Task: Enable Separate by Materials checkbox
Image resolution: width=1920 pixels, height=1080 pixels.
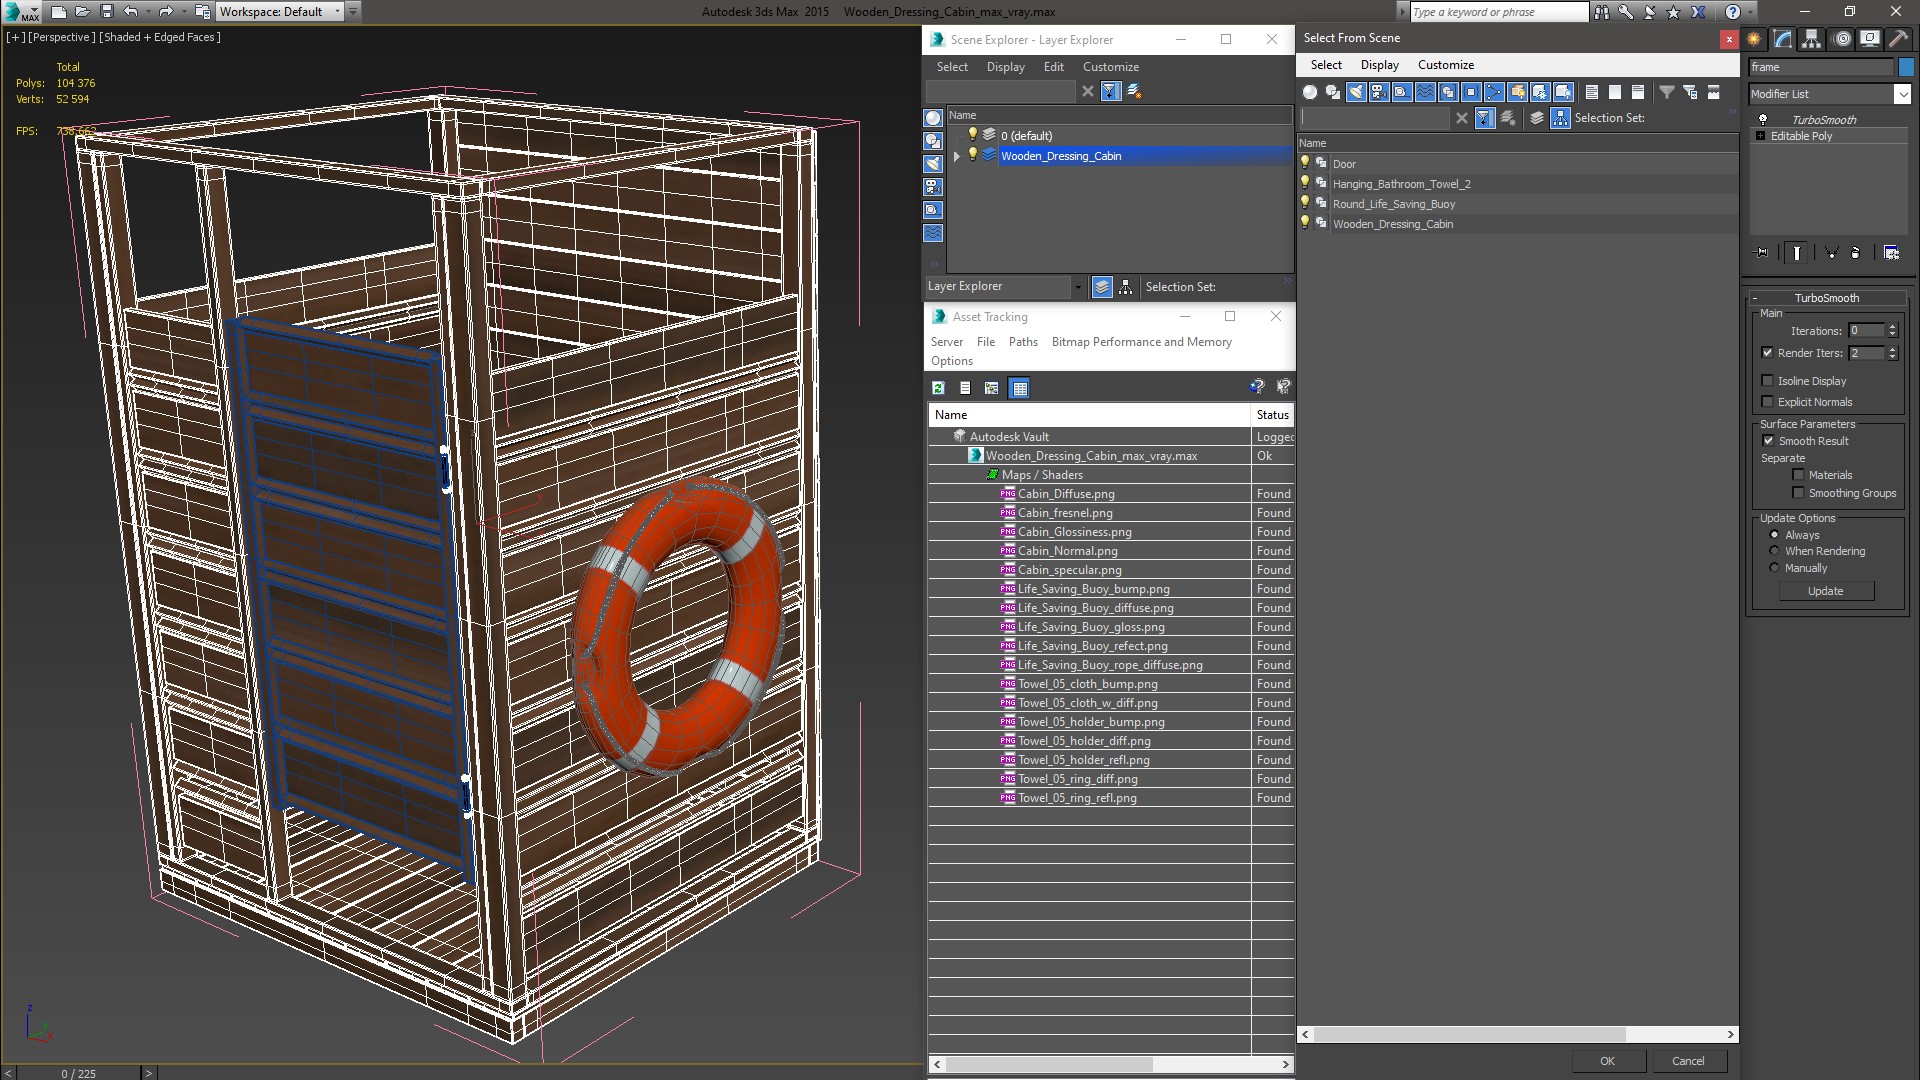Action: coord(1798,475)
